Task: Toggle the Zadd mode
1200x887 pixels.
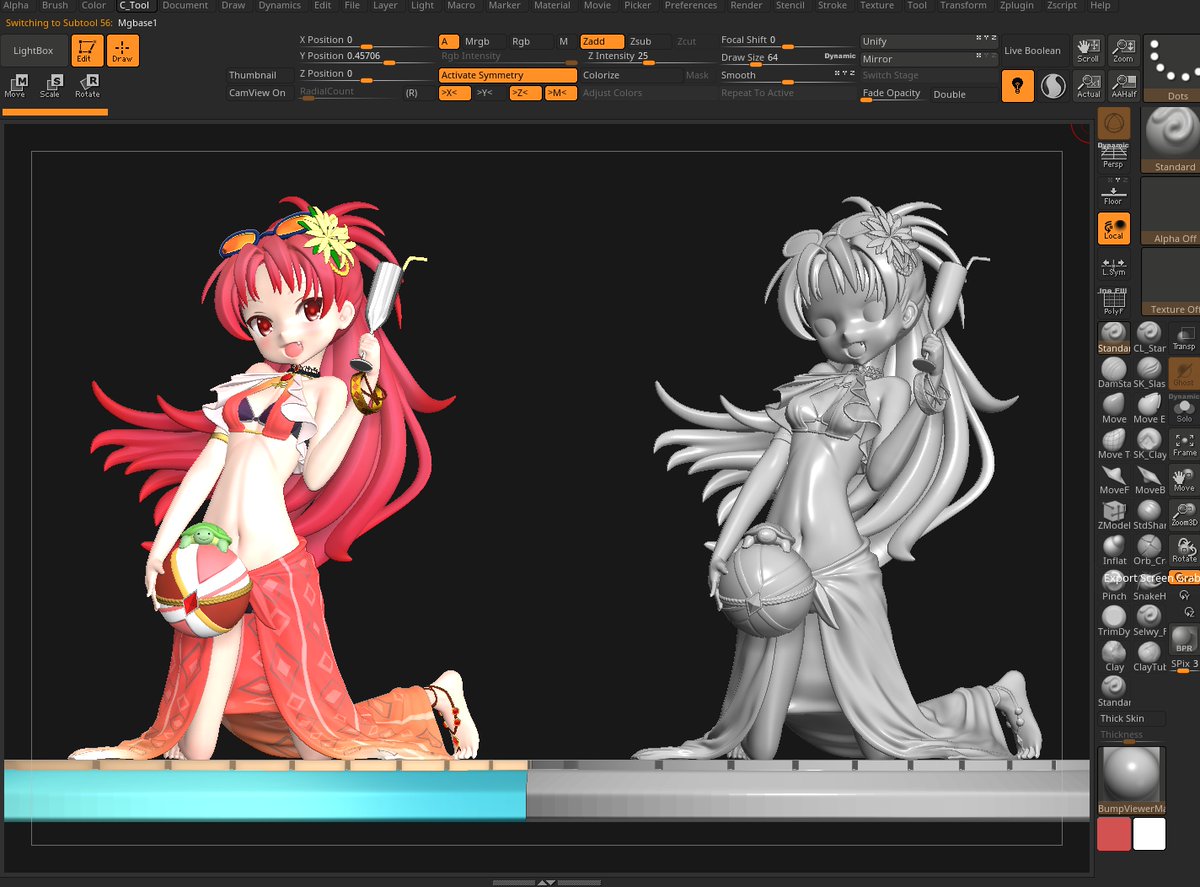Action: tap(600, 41)
